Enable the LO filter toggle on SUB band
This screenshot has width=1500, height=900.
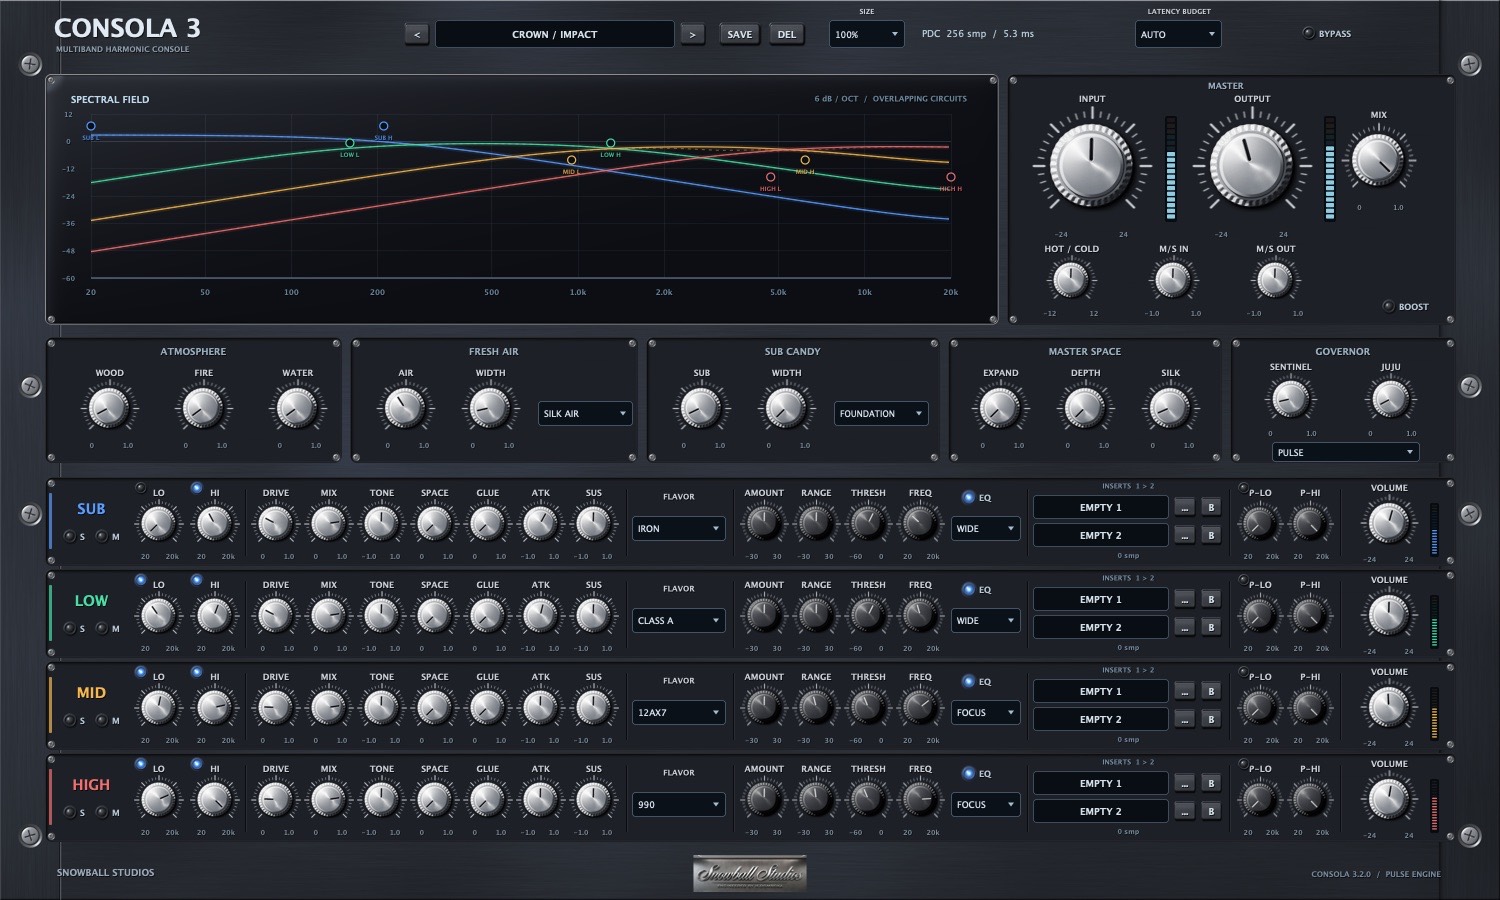tap(140, 488)
